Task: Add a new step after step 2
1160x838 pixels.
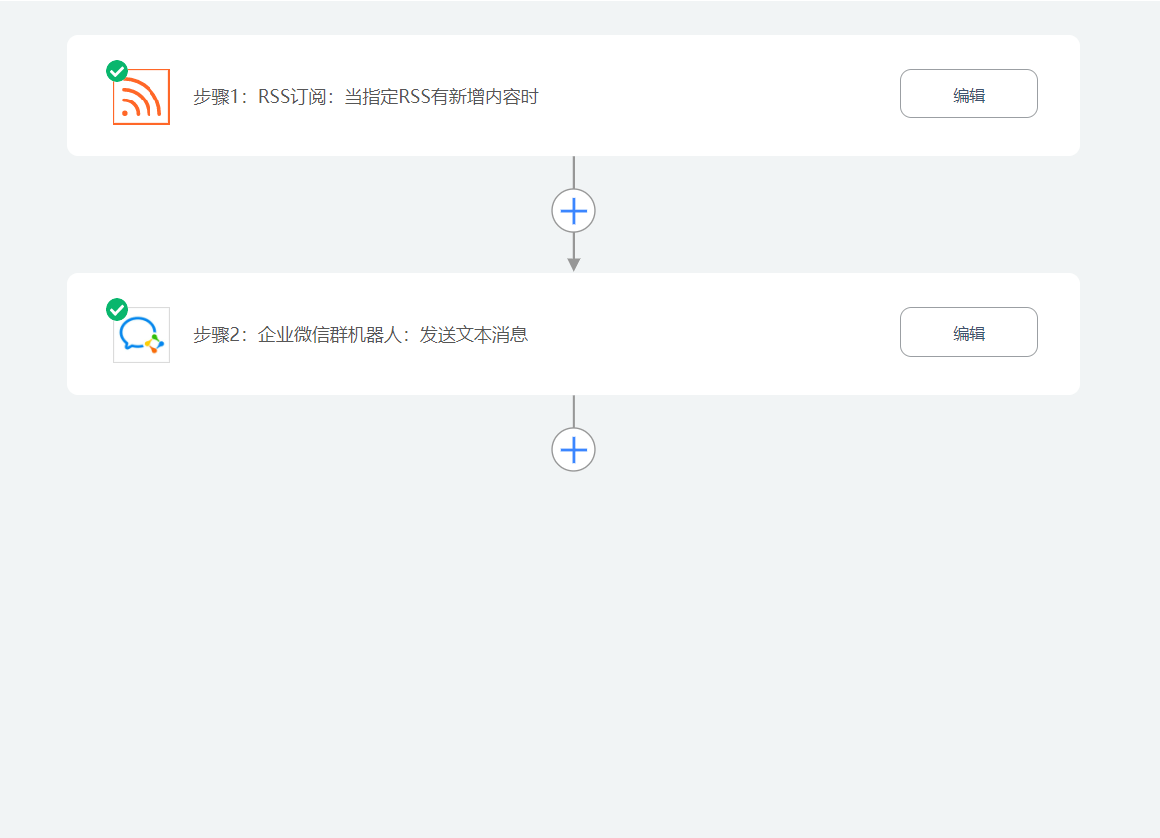Action: pyautogui.click(x=573, y=450)
